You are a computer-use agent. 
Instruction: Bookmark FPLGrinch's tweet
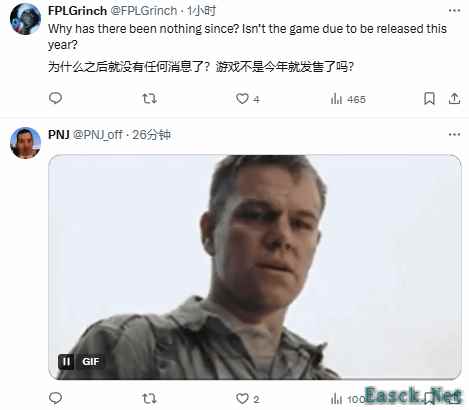point(429,99)
